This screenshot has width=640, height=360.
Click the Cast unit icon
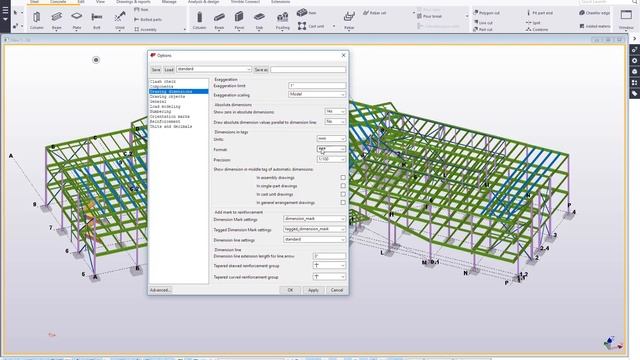click(302, 26)
